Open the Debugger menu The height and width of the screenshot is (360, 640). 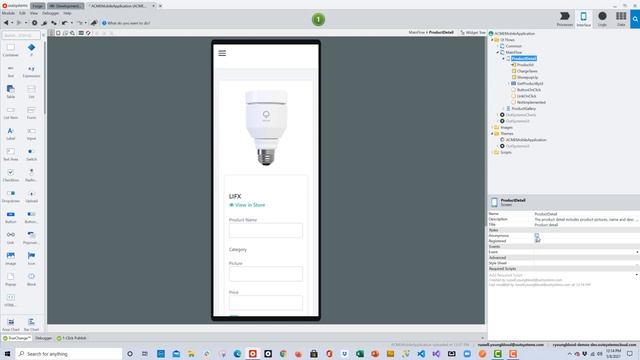pyautogui.click(x=51, y=13)
